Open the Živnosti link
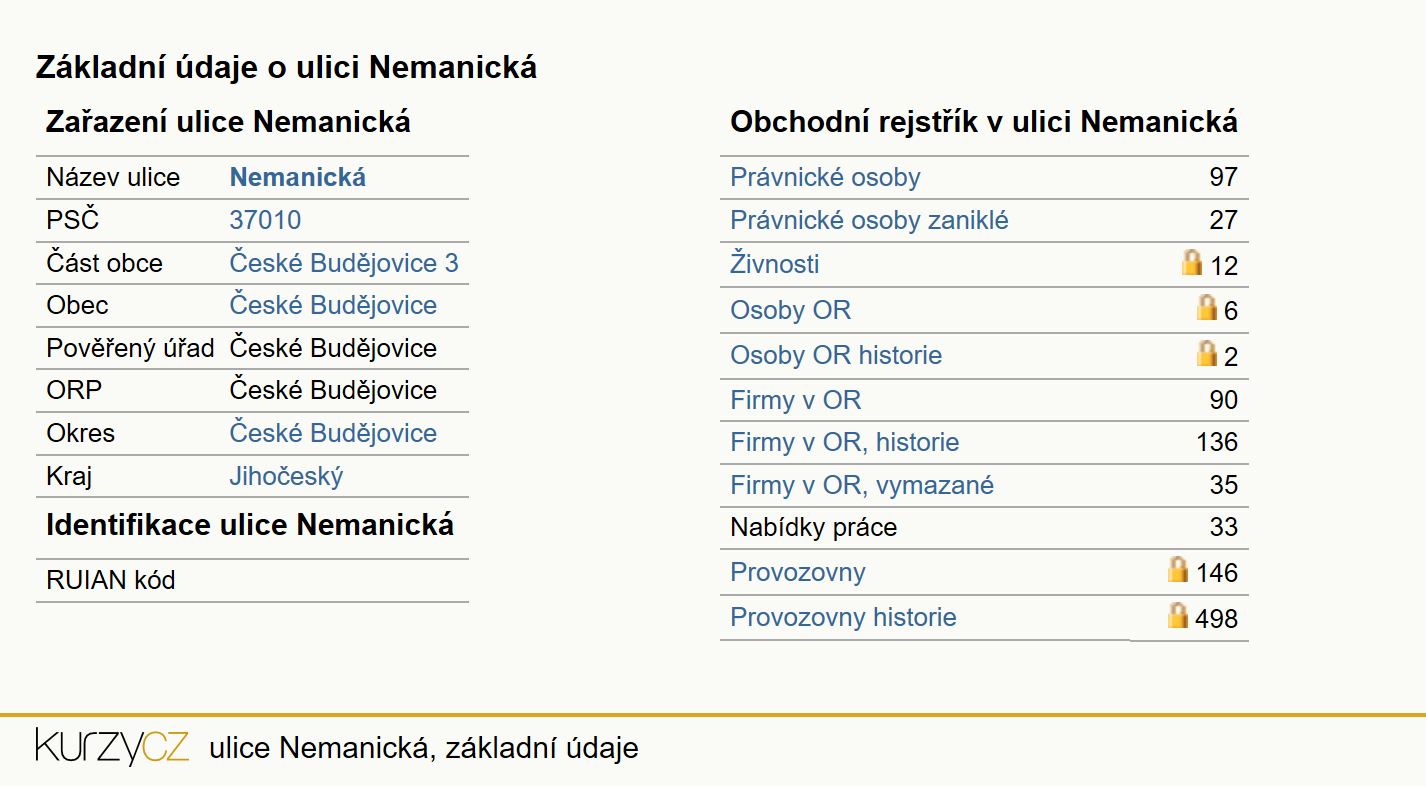The width and height of the screenshot is (1426, 786). point(775,264)
